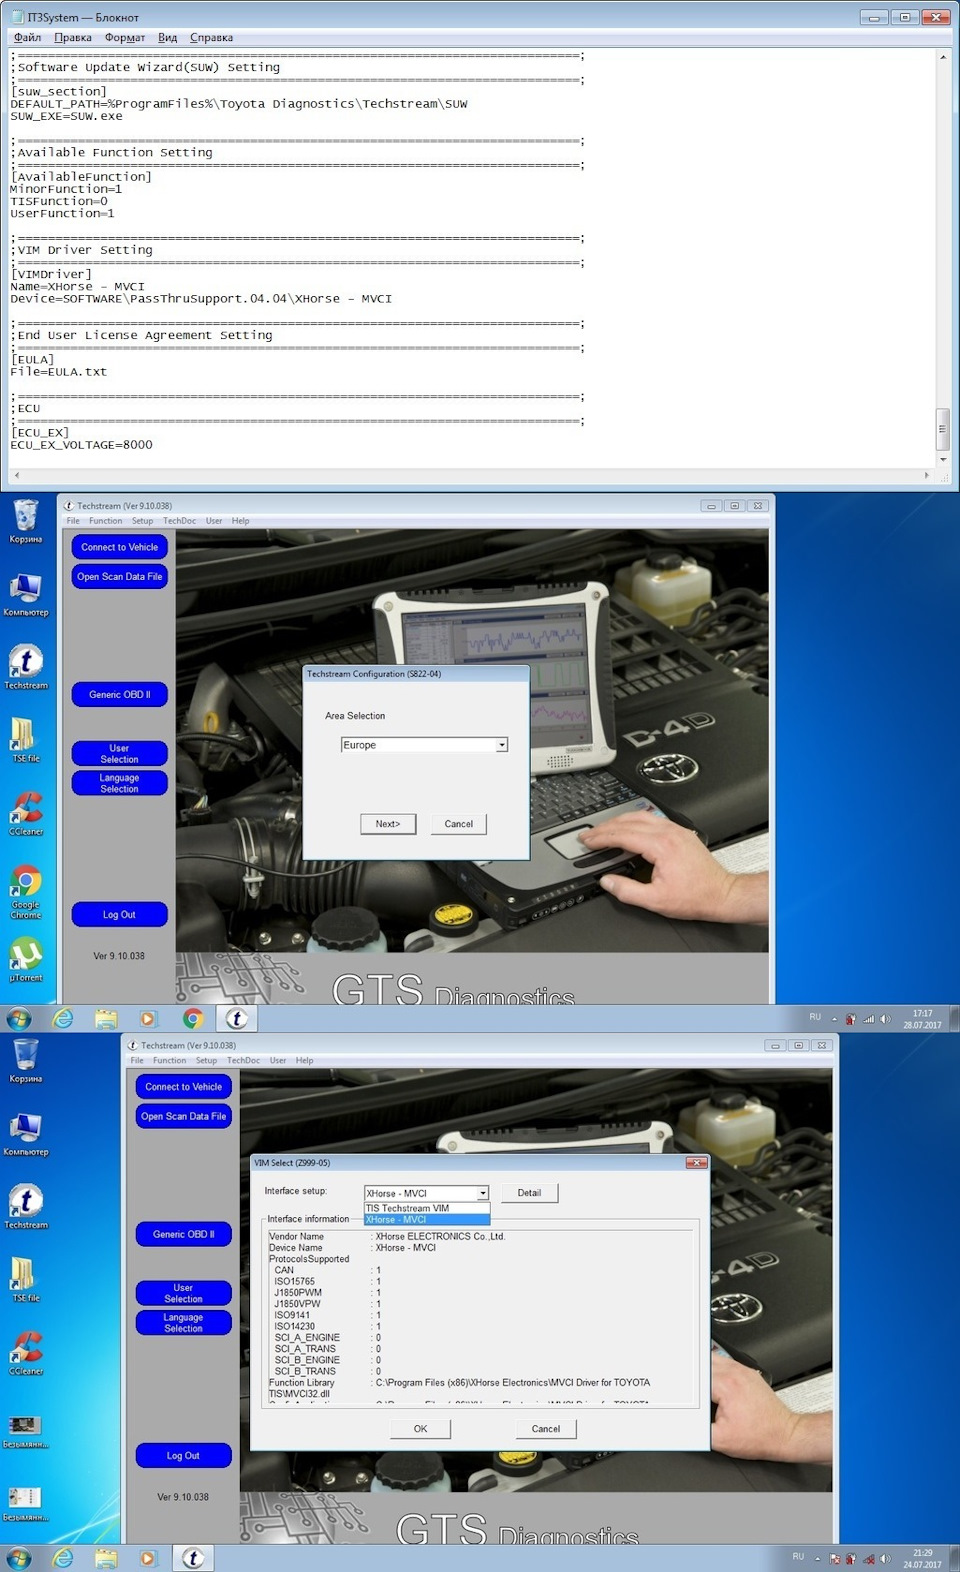This screenshot has height=1572, width=960.
Task: Click User Selection in Techstream Configuration window
Action: [120, 754]
